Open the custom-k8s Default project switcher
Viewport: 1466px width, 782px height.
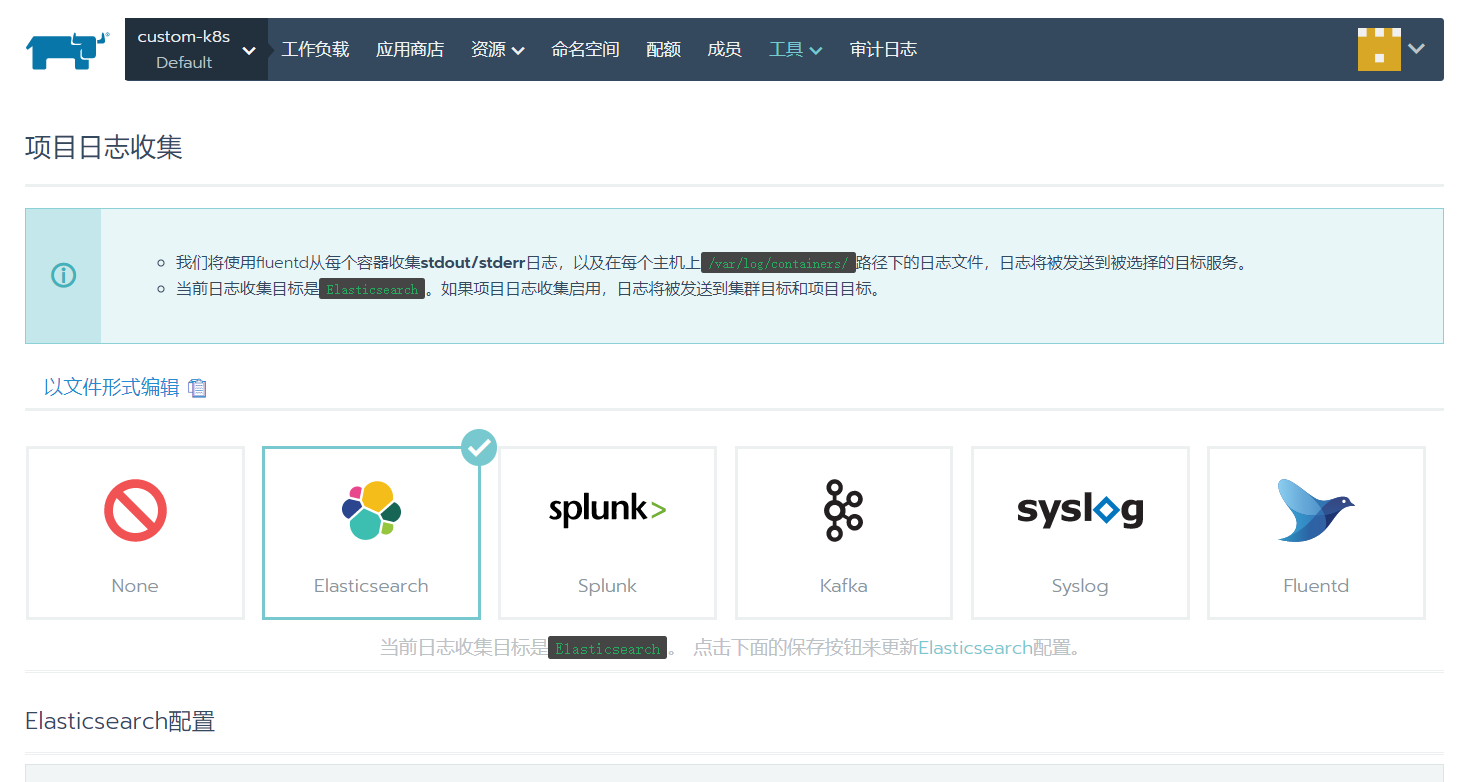[196, 49]
